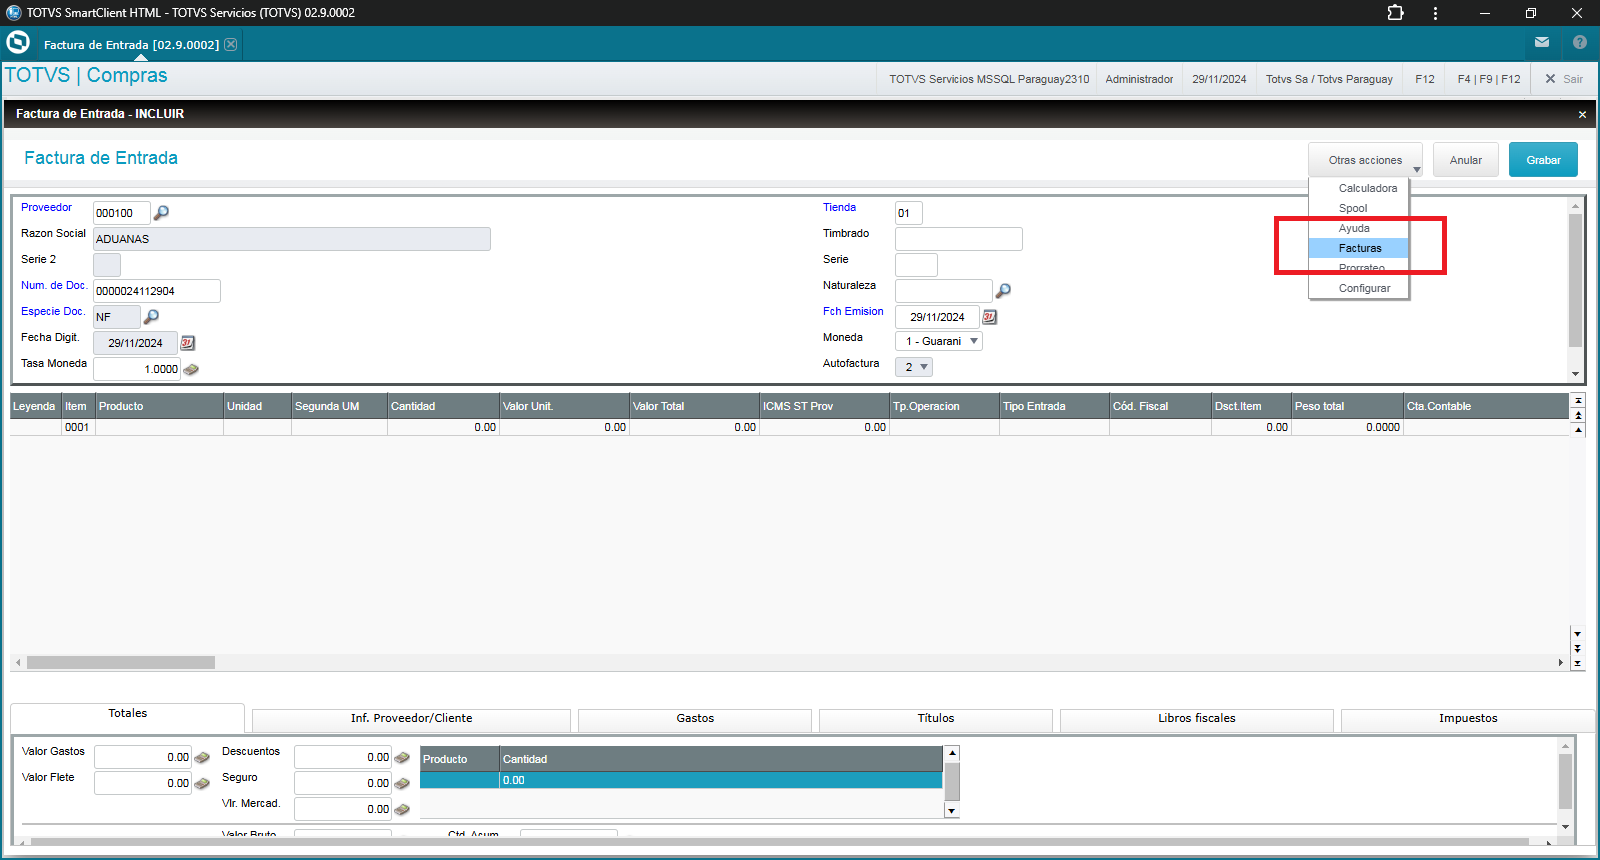1600x860 pixels.
Task: Click the Cta.Contable column header
Action: [1486, 406]
